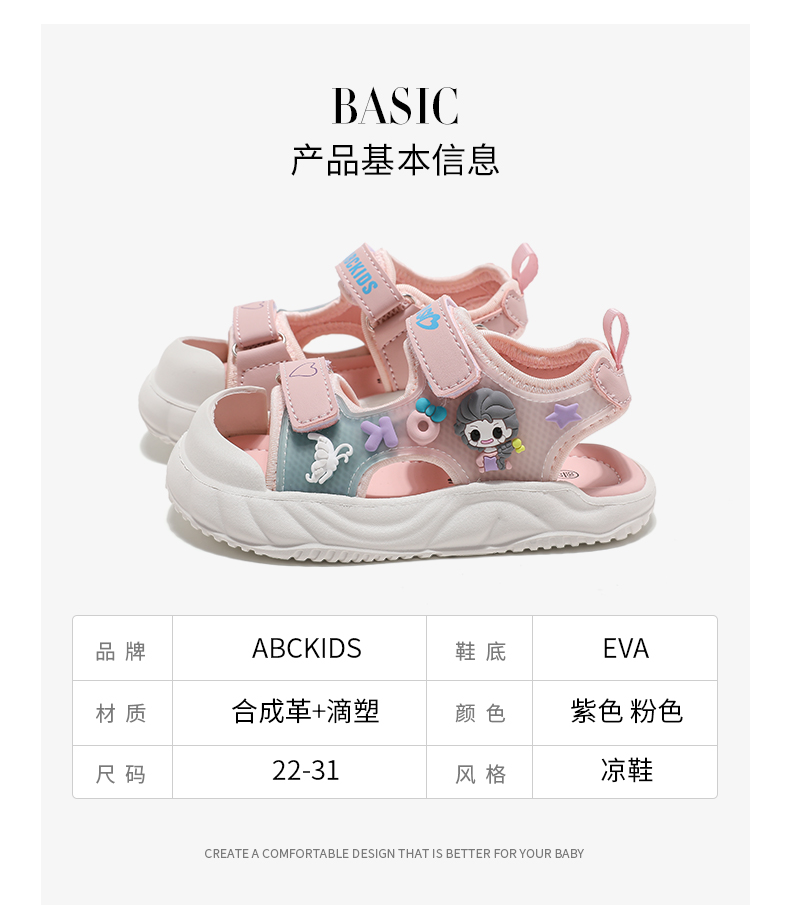Image resolution: width=790 pixels, height=905 pixels.
Task: Click the ABCKIDS brand value cell
Action: (299, 648)
